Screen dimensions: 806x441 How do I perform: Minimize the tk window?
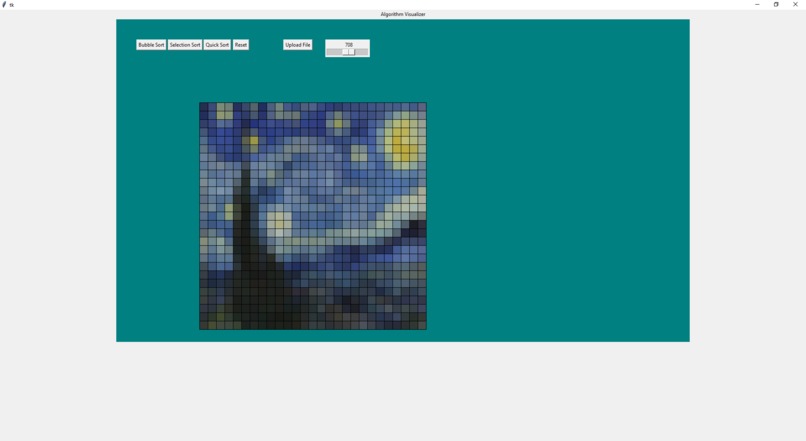pos(757,4)
